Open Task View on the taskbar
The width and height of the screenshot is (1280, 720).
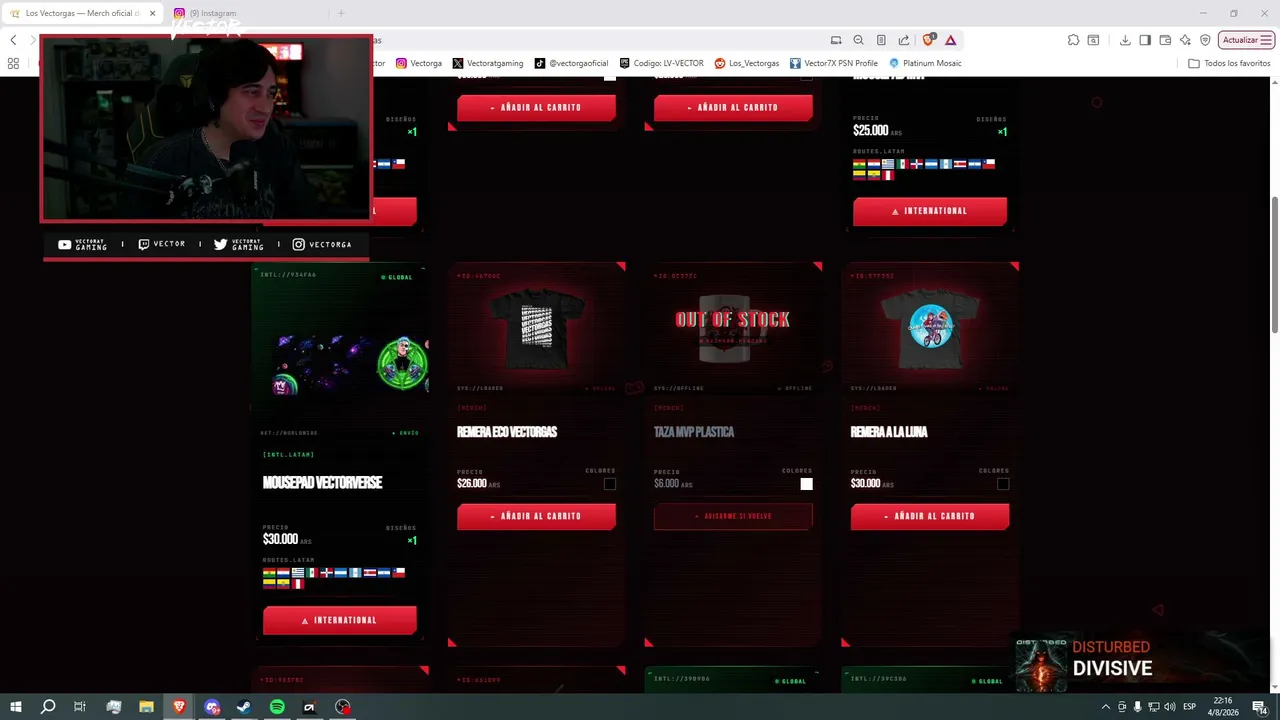[80, 707]
